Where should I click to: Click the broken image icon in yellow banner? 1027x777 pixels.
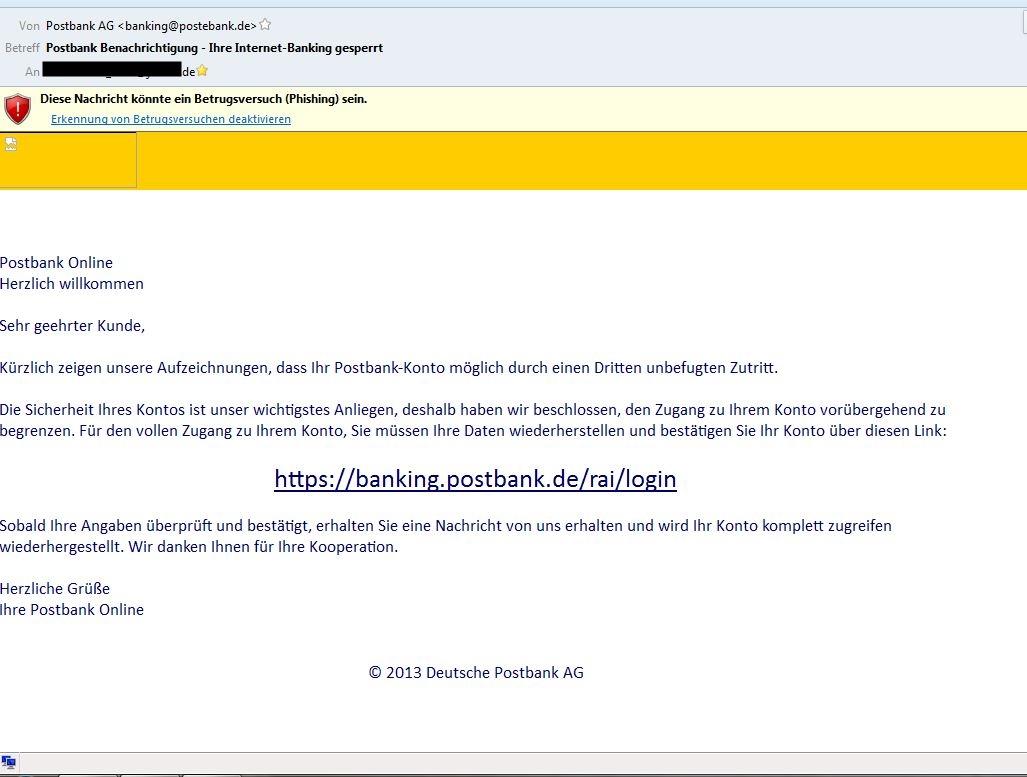click(x=11, y=145)
